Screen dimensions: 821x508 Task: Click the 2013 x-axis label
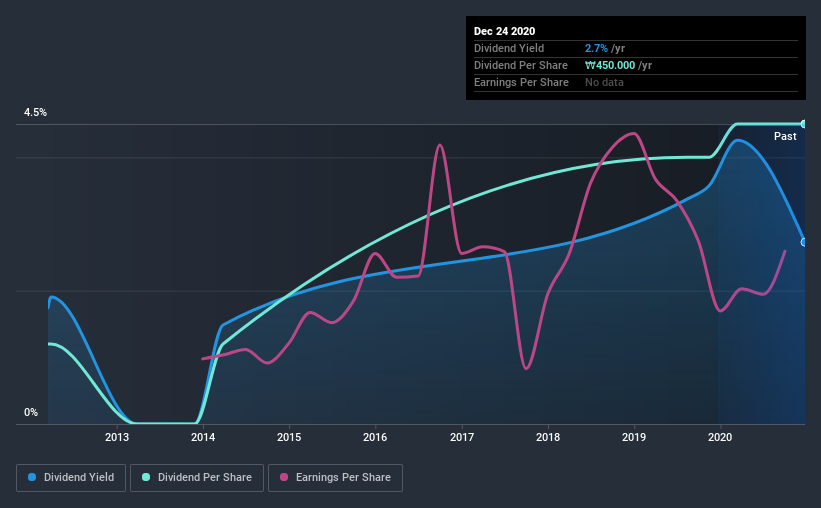click(x=116, y=437)
